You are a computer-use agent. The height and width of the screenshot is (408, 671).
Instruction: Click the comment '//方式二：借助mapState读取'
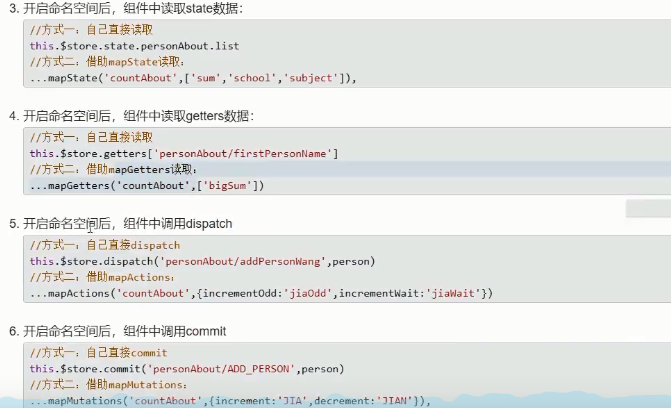[x=107, y=62]
